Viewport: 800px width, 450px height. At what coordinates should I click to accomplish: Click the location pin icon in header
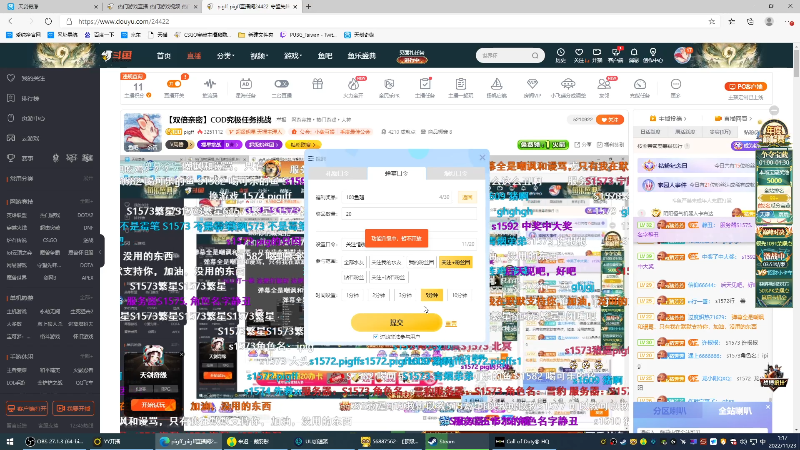pos(653,52)
